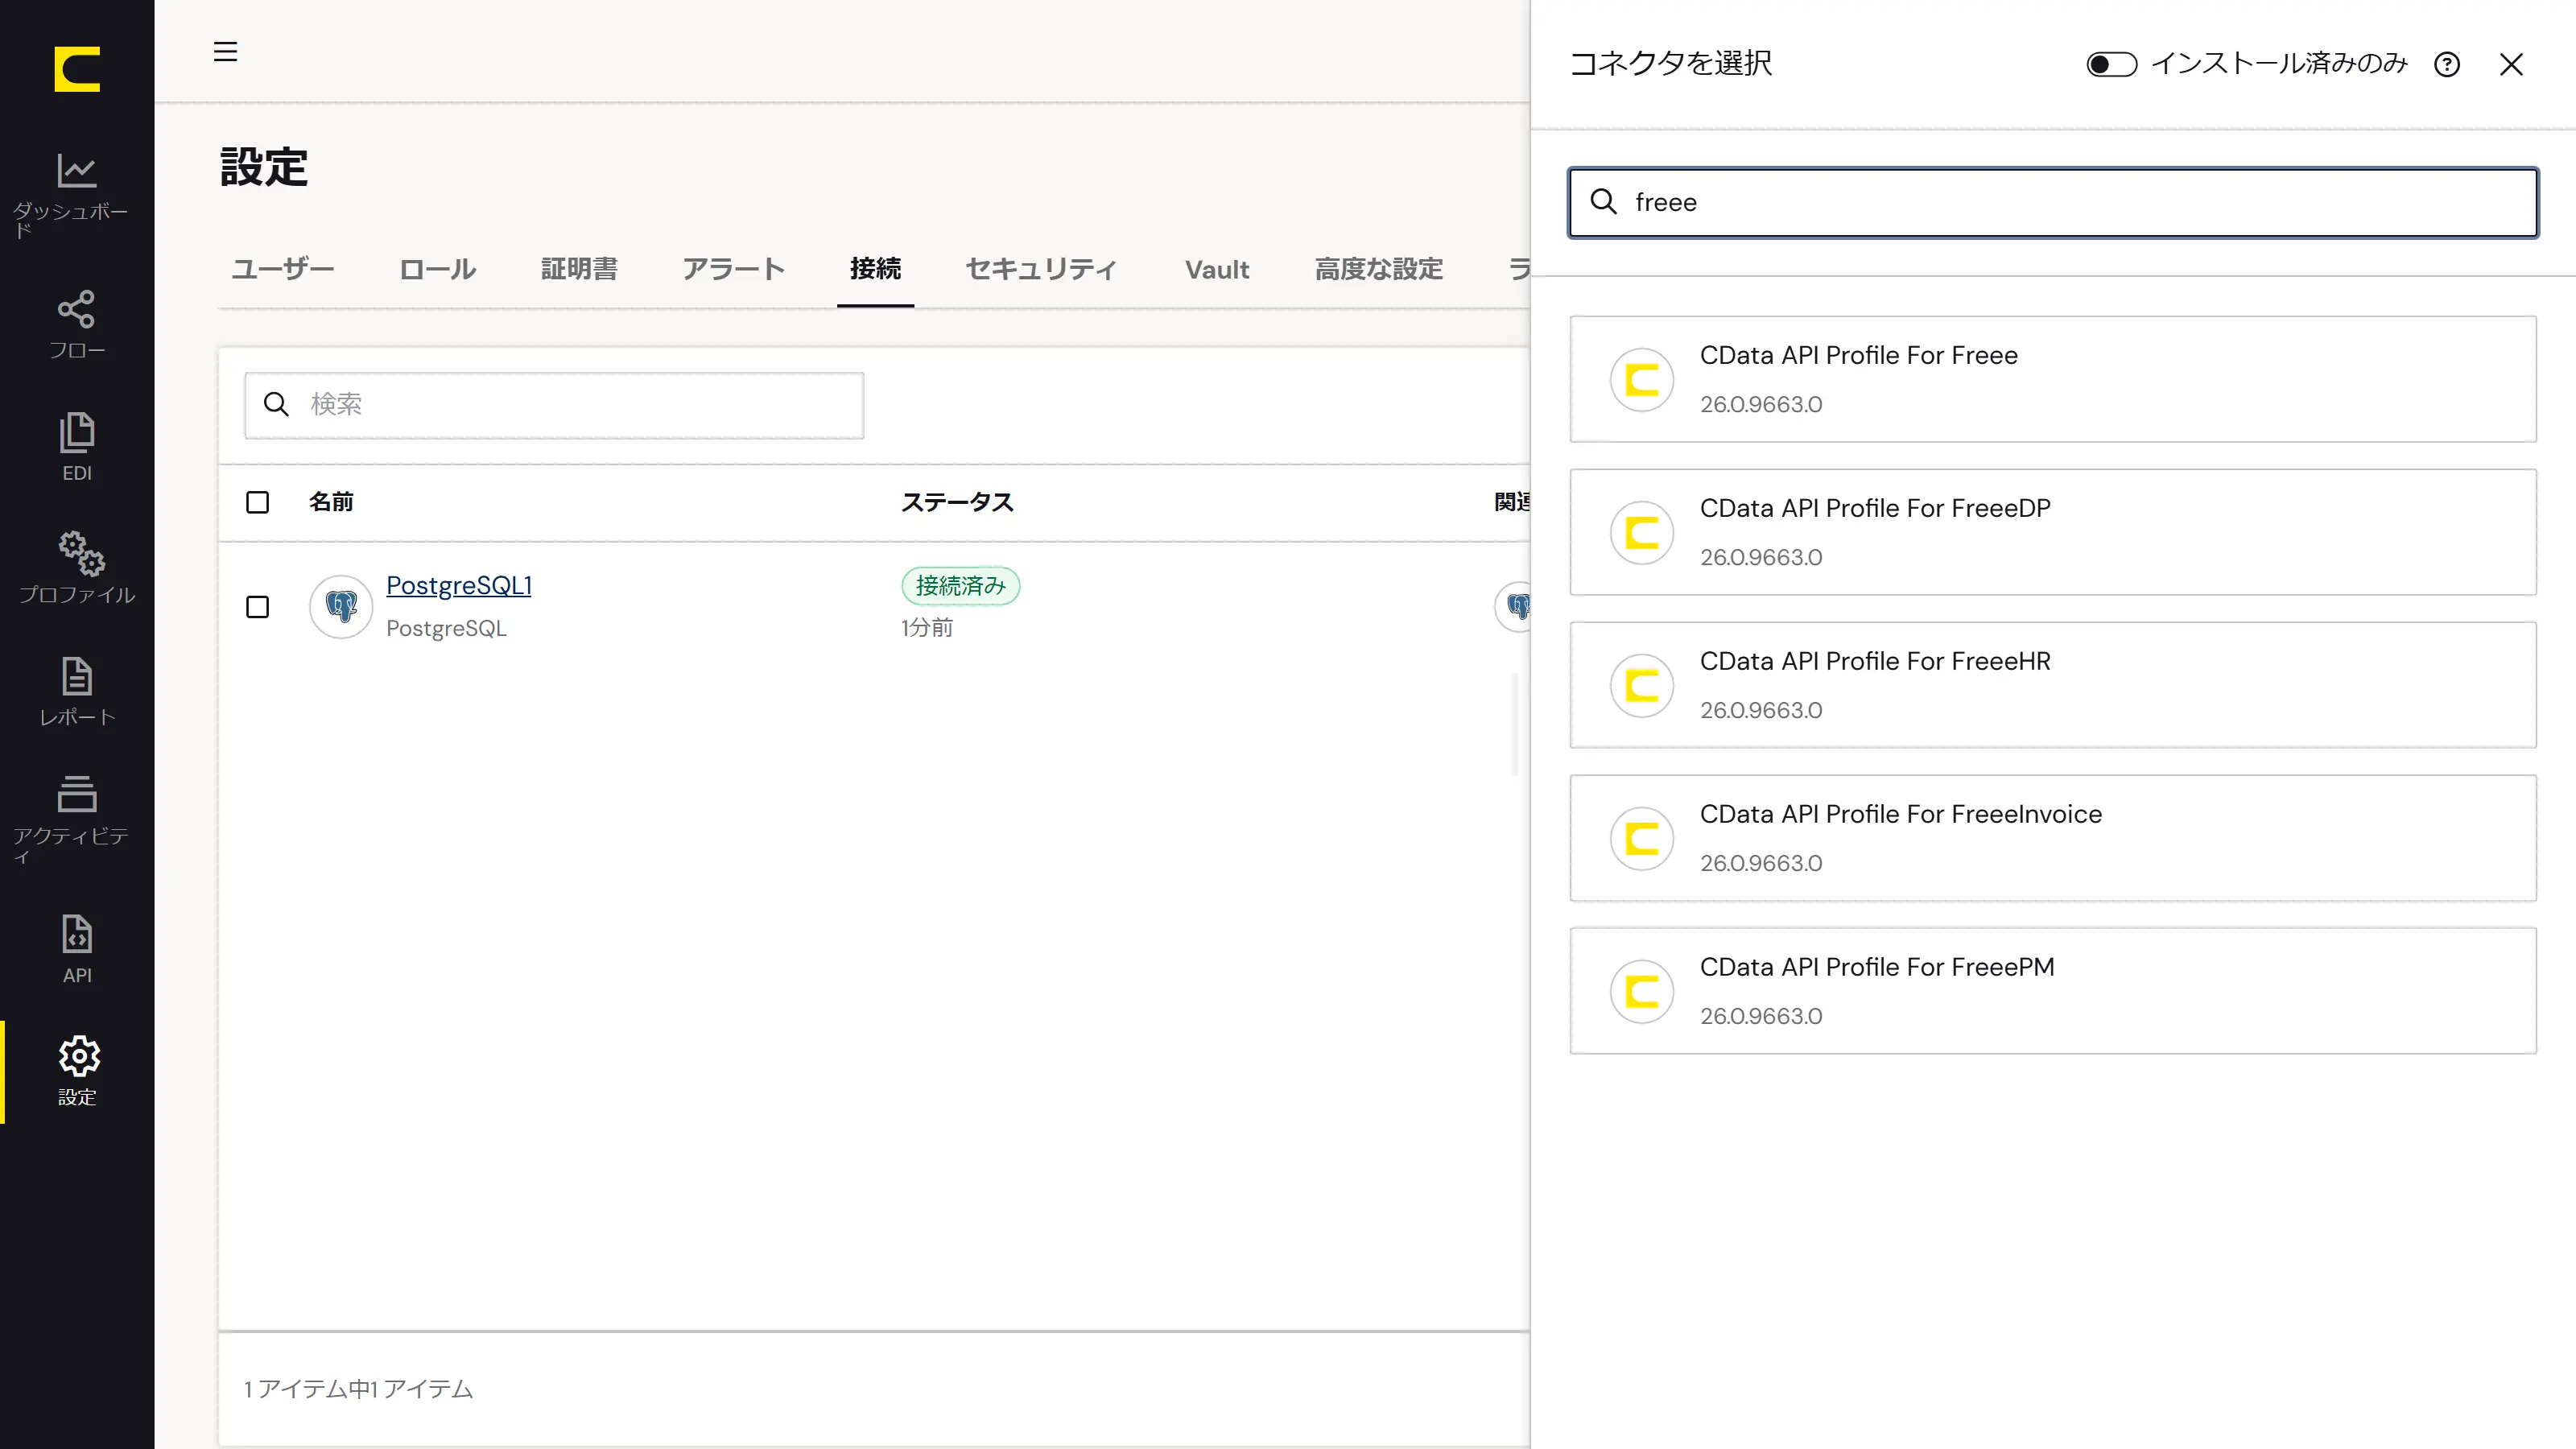Open the EDI sidebar item
This screenshot has height=1449, width=2576.
[77, 447]
